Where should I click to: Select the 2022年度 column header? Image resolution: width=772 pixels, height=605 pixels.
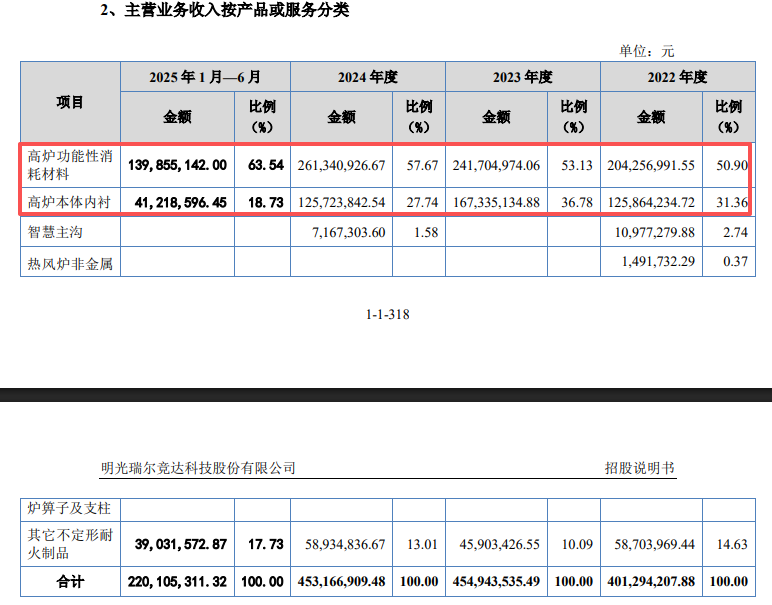coord(677,77)
